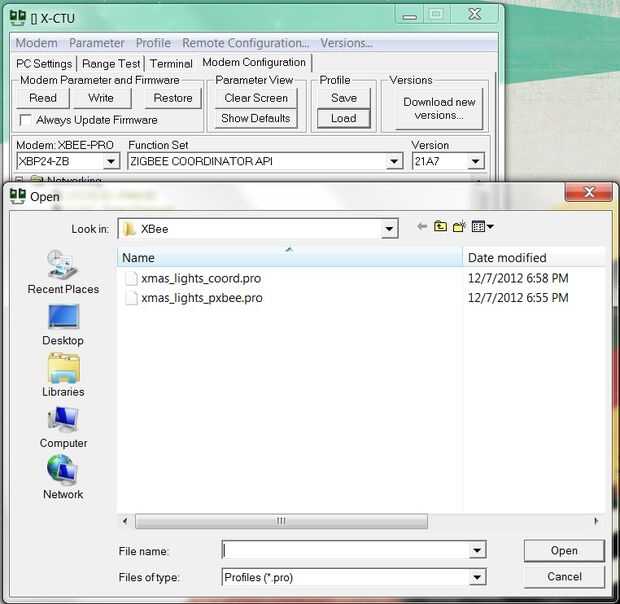Select file icon of xmas_lights_pxbee.pro
The height and width of the screenshot is (604, 620).
point(131,298)
